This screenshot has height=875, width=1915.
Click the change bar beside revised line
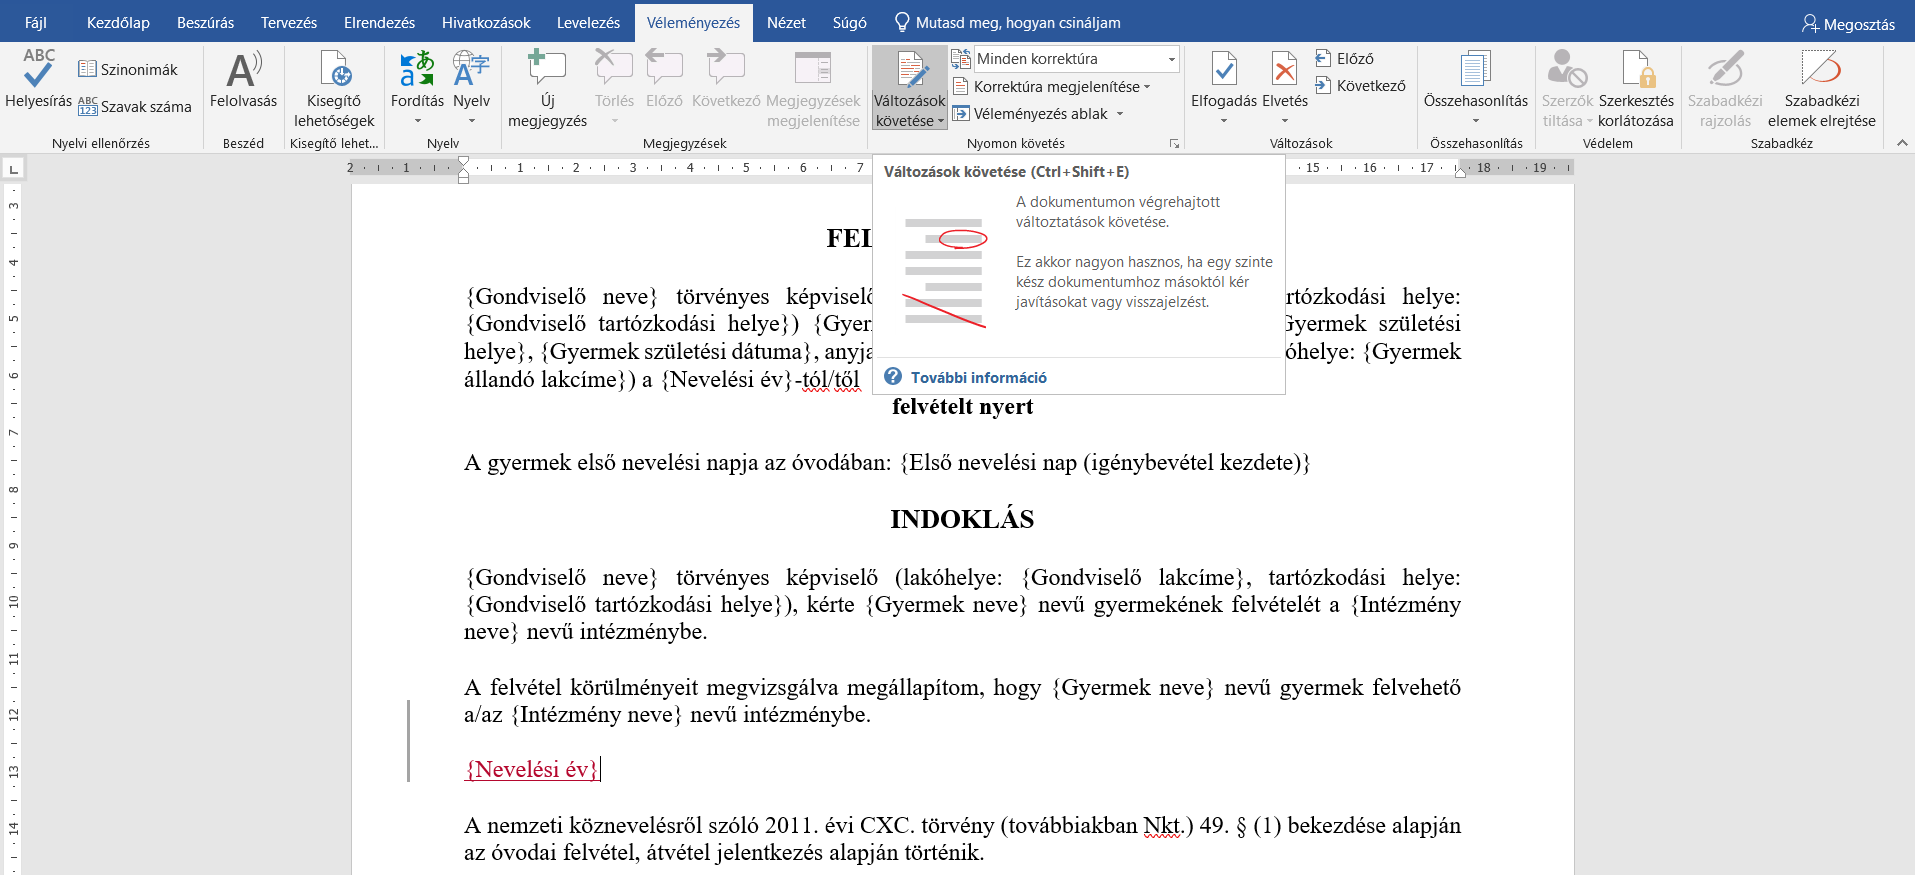click(x=408, y=741)
